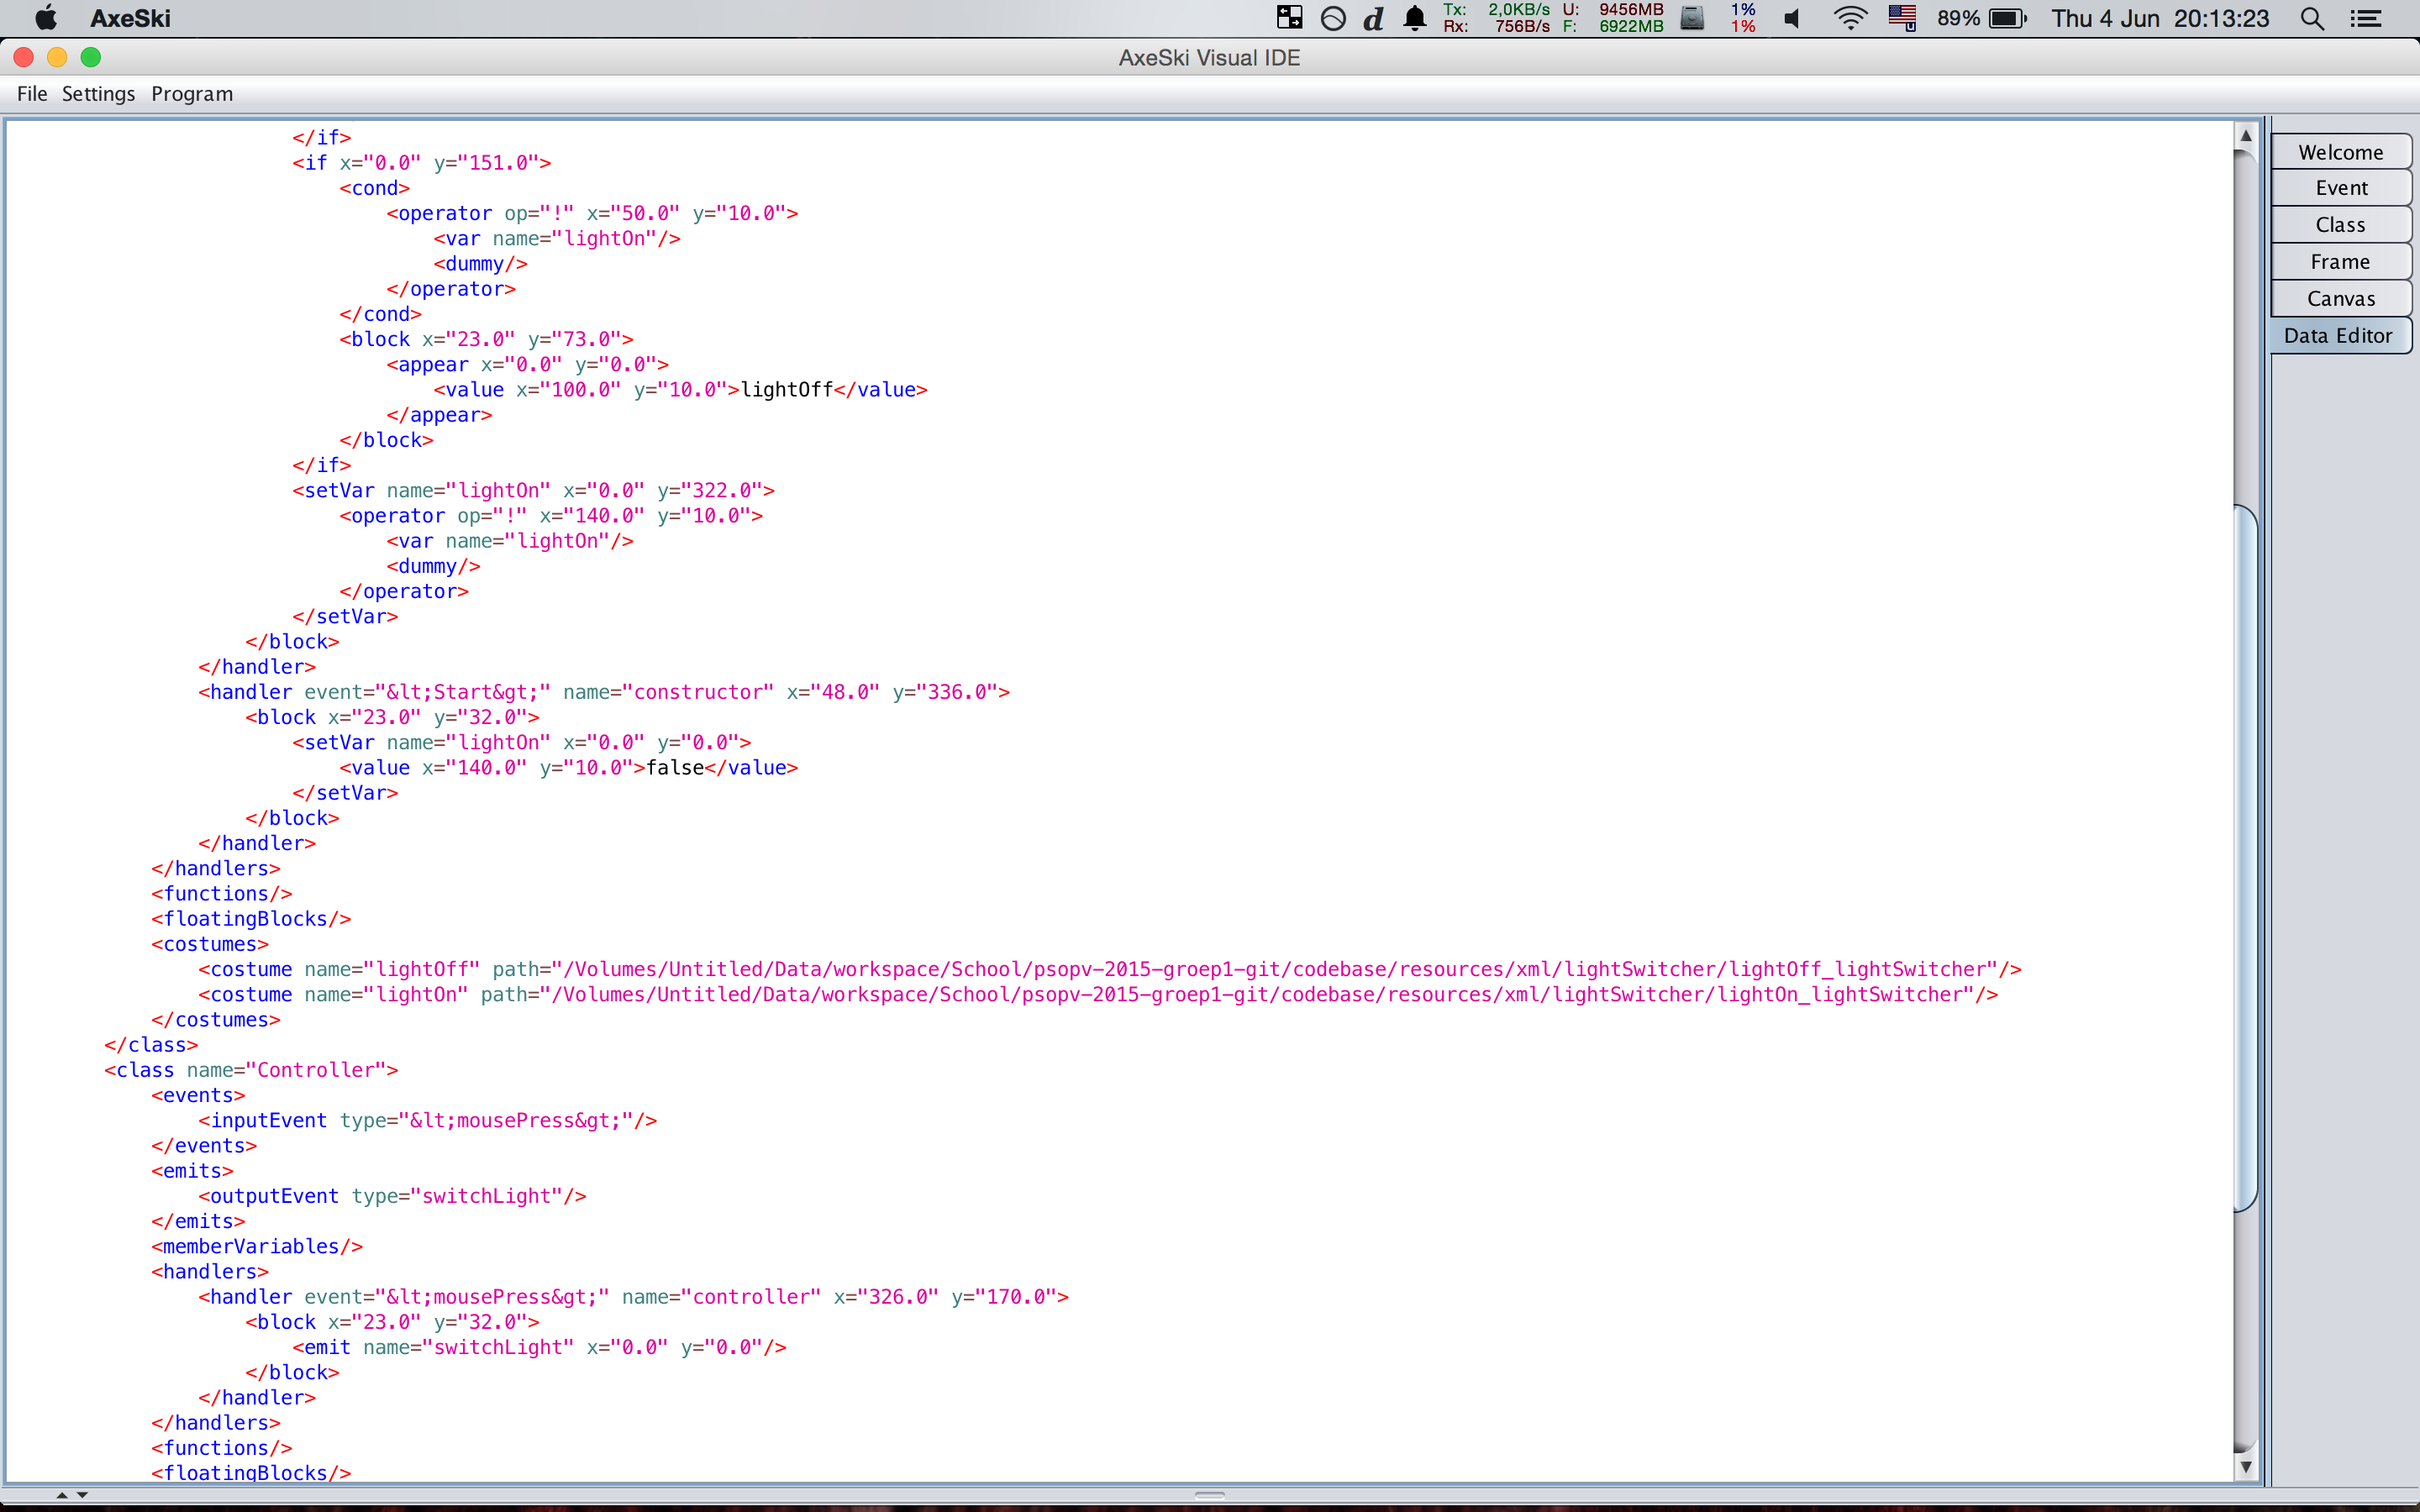The image size is (2420, 1512).
Task: Open the Spotlight search icon
Action: coord(2311,19)
